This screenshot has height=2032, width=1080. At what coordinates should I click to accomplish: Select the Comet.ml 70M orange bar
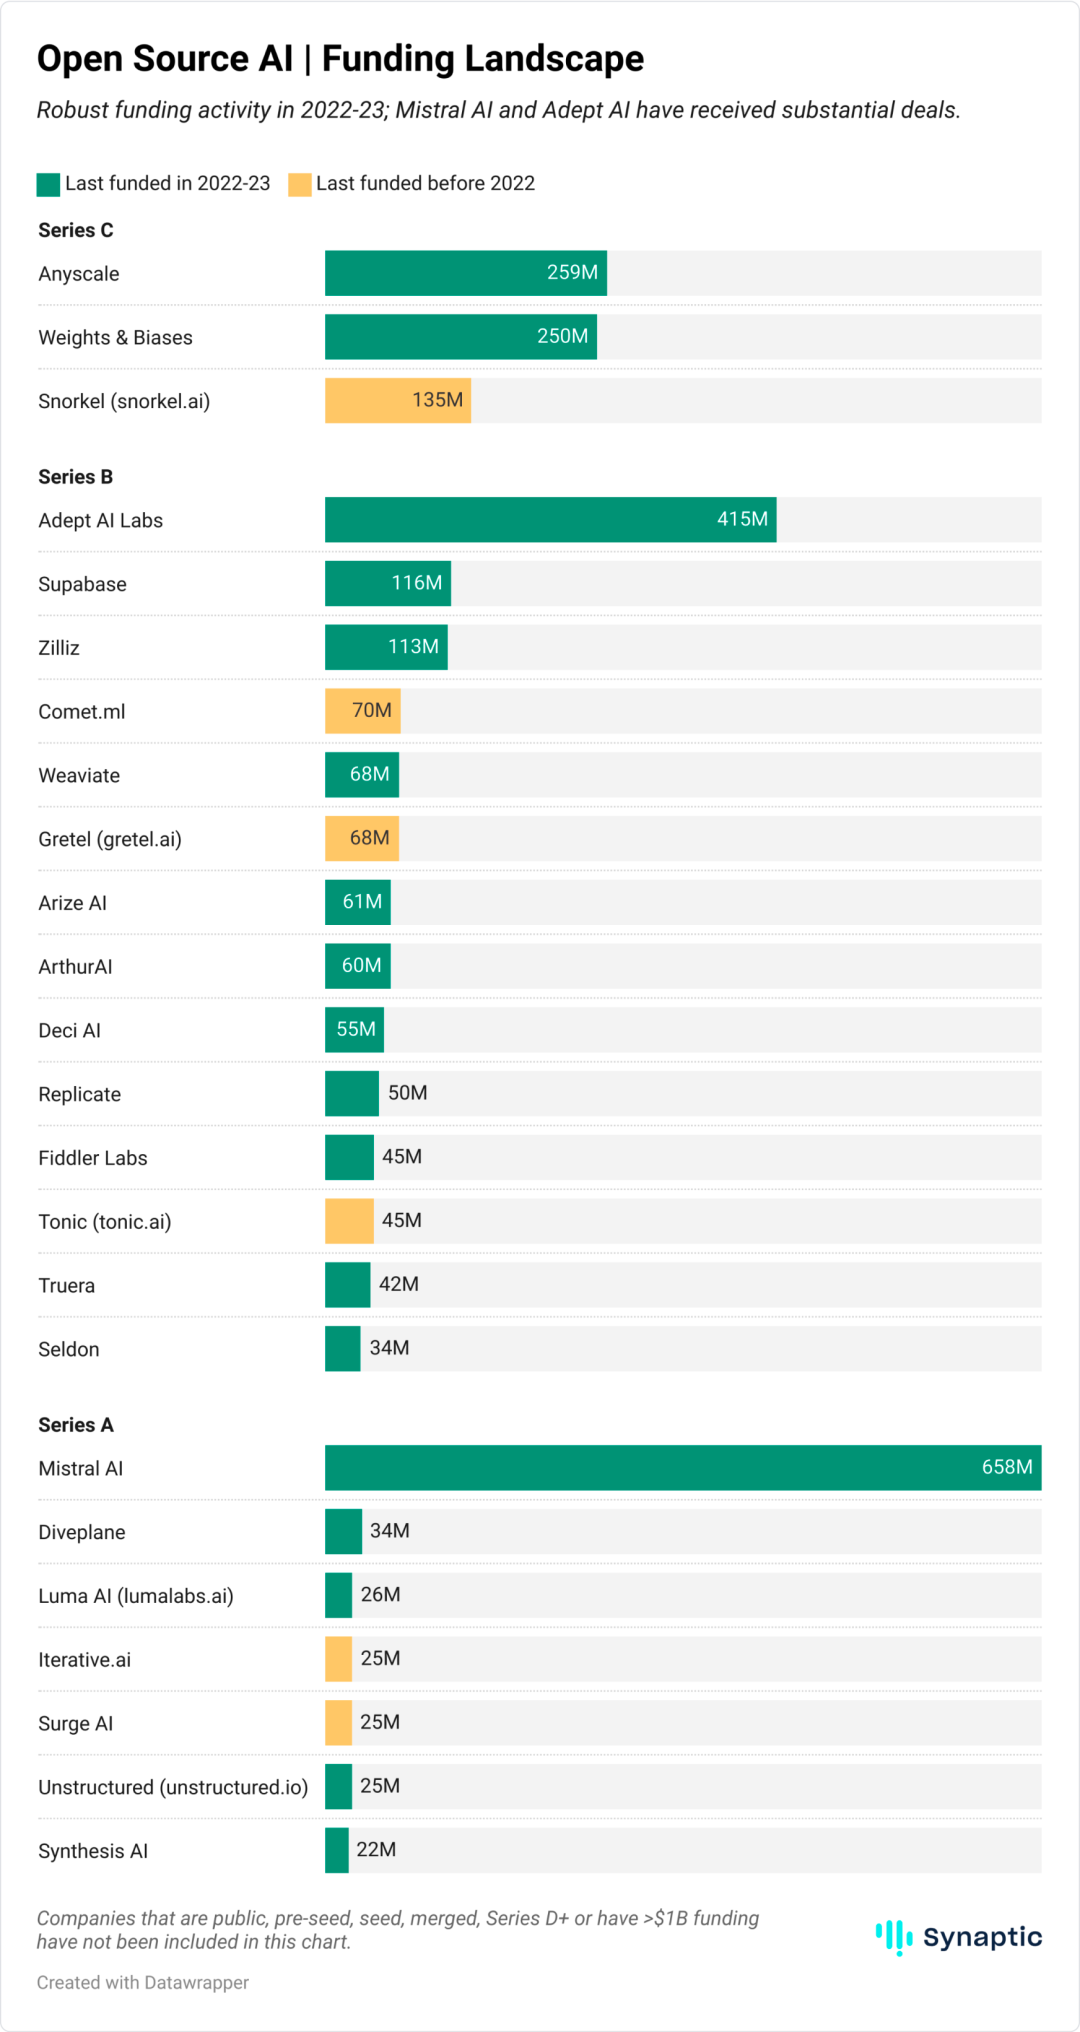pos(363,710)
